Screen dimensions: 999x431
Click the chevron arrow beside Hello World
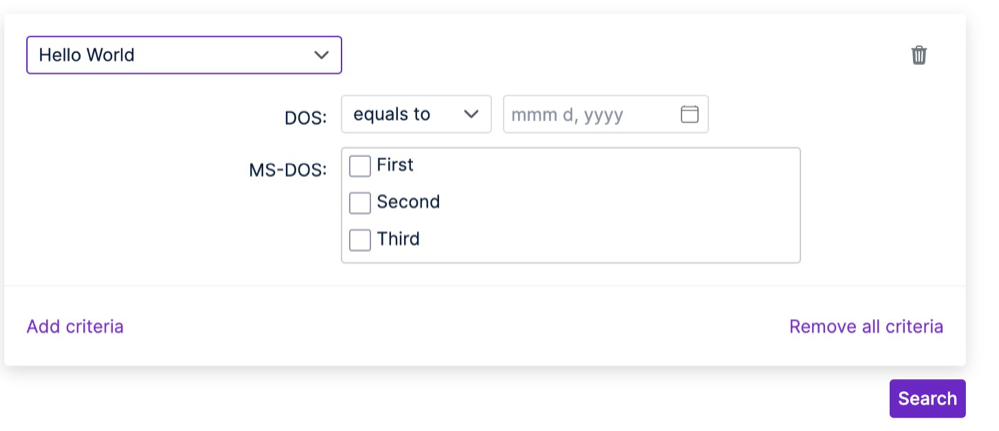click(x=321, y=55)
